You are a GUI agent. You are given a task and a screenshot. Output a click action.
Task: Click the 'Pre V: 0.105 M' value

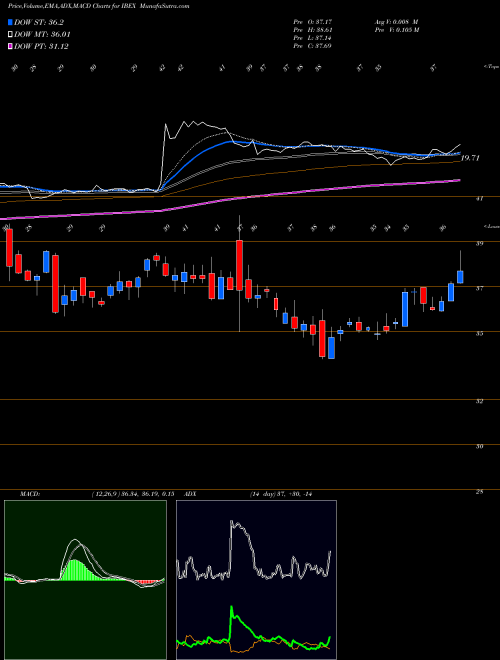coord(396,30)
